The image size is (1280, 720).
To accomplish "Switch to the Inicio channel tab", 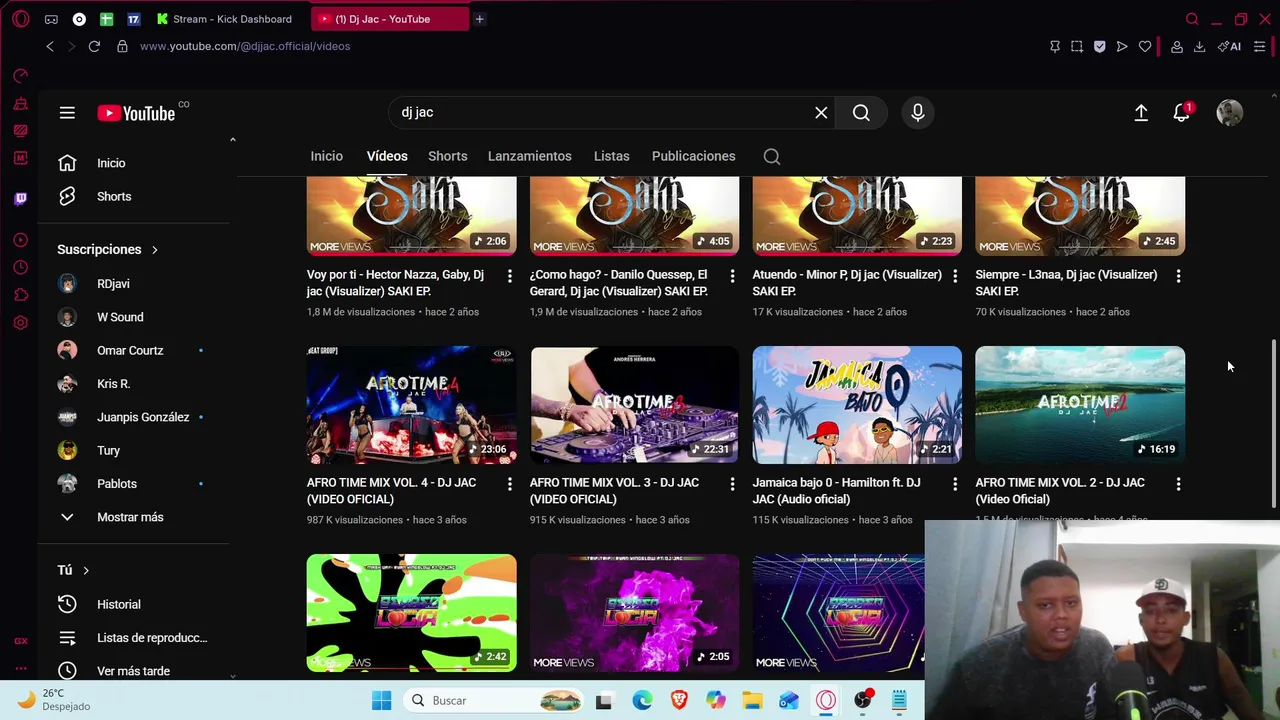I will (326, 156).
